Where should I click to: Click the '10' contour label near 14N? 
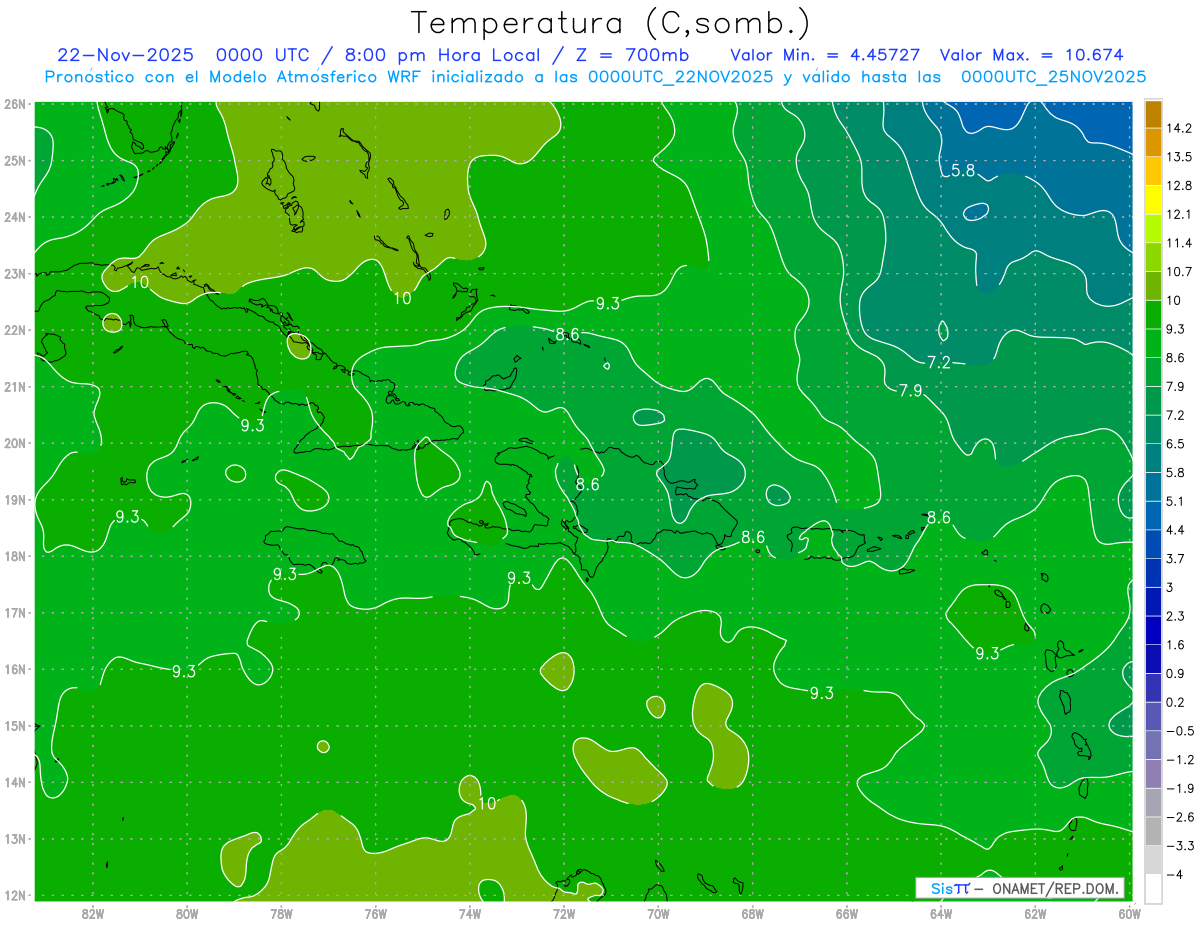click(x=487, y=803)
